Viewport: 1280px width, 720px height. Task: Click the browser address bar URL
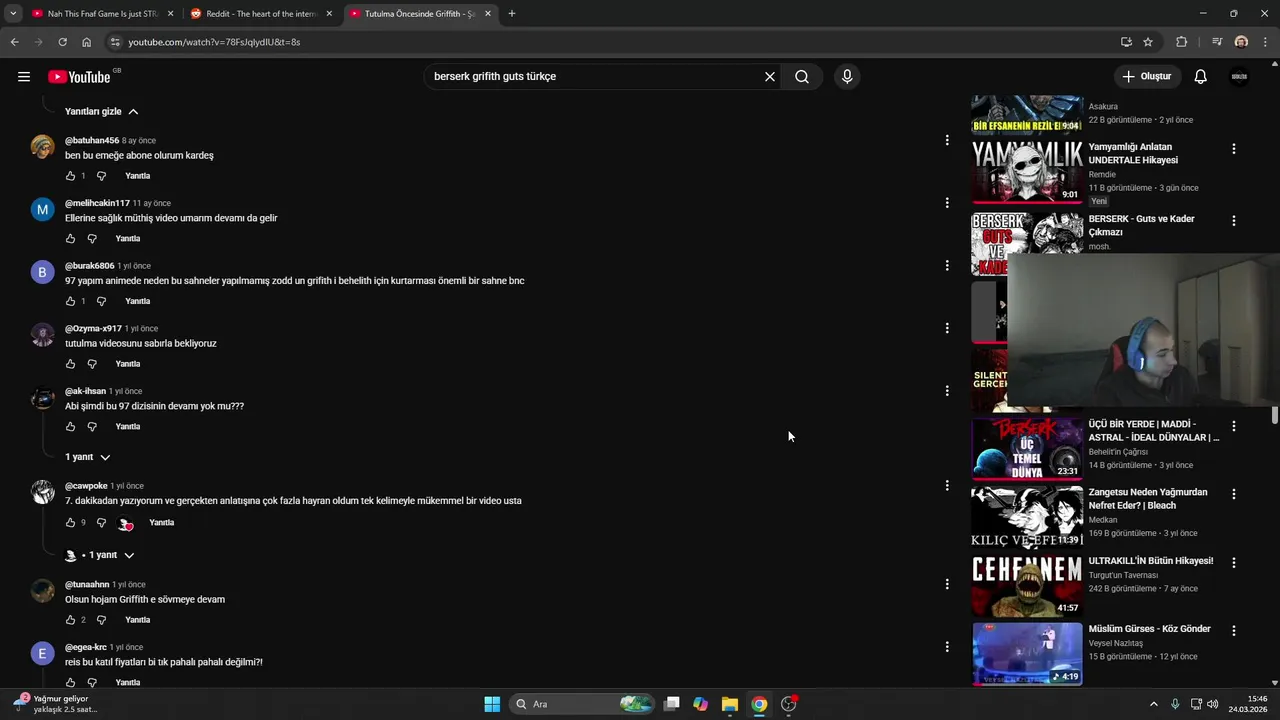tap(214, 42)
